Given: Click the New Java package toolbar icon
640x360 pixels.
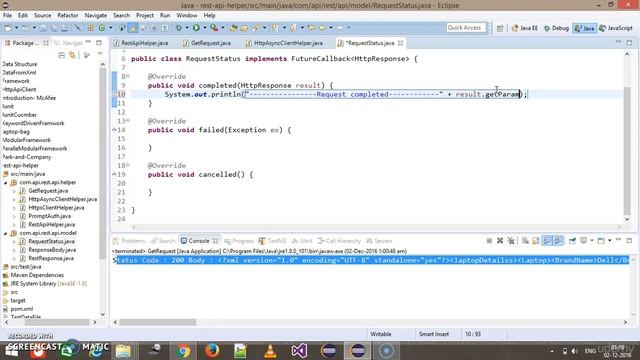Looking at the screenshot, I should [91, 28].
